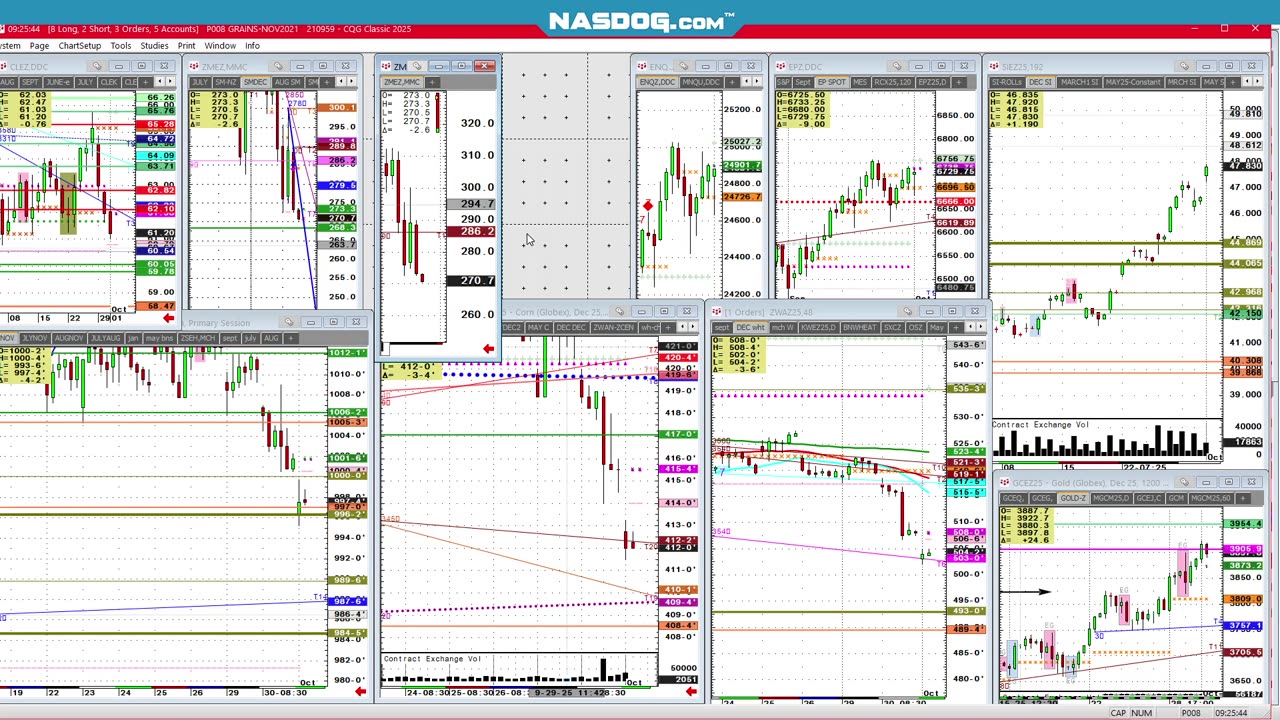The image size is (1280, 720).
Task: Click link icon in ZM chart title bar
Action: (416, 66)
